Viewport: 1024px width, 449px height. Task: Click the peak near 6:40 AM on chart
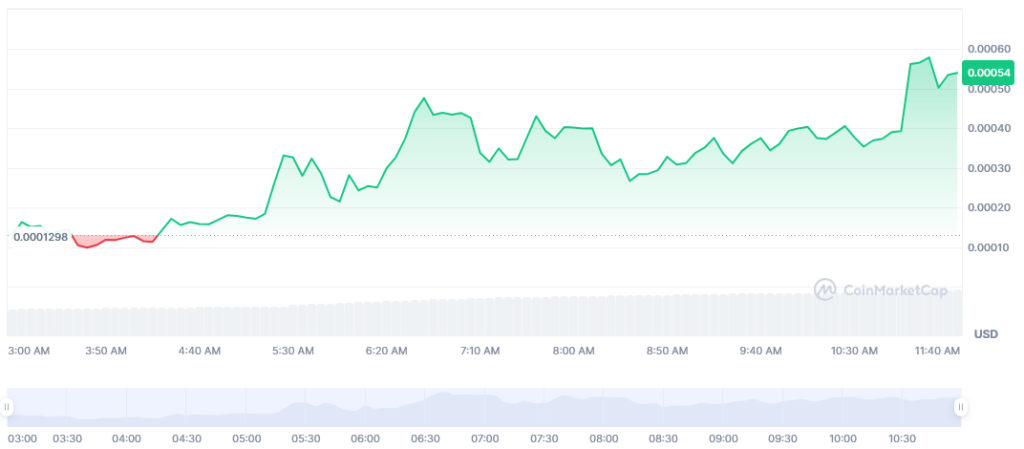[x=423, y=98]
